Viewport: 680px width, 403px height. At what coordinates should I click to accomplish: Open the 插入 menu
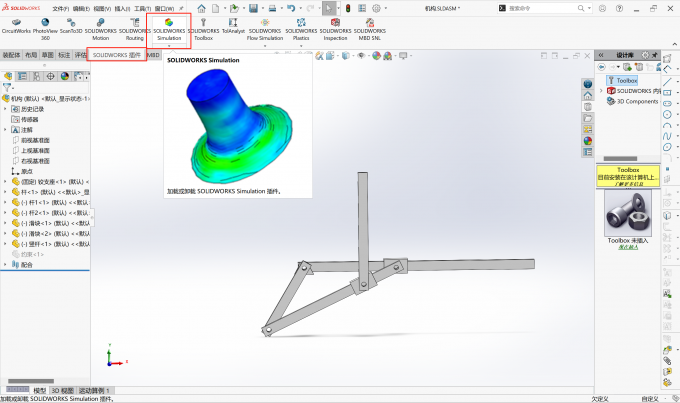coord(123,8)
